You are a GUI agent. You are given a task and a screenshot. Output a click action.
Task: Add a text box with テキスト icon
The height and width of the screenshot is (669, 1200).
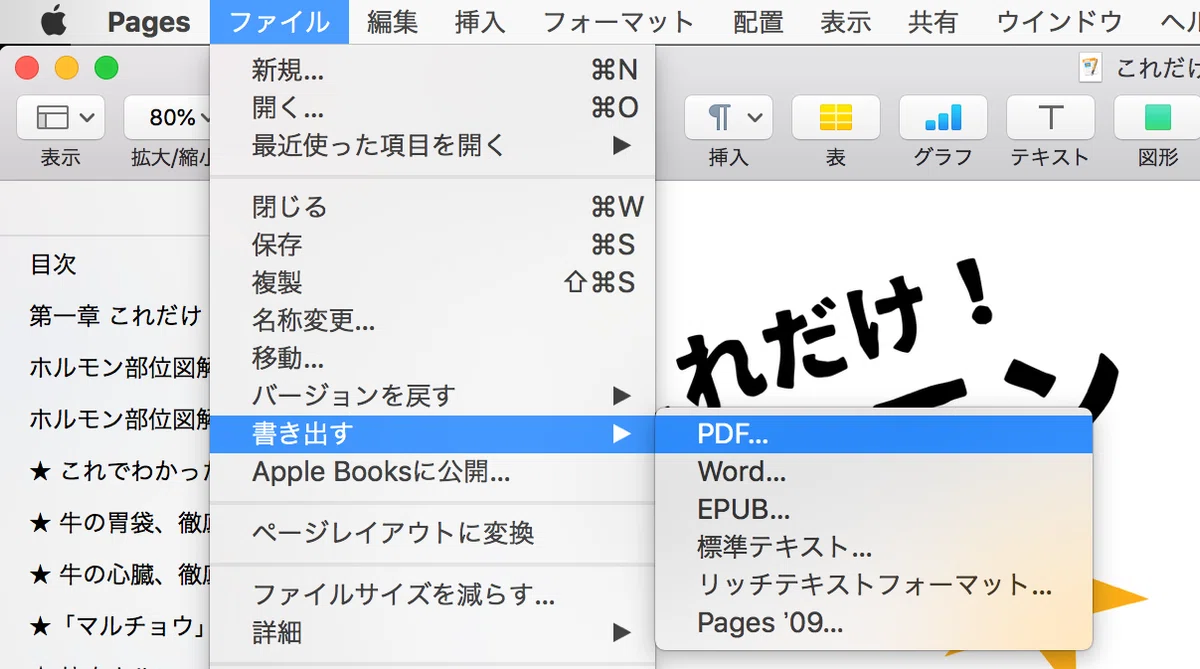(x=1050, y=118)
